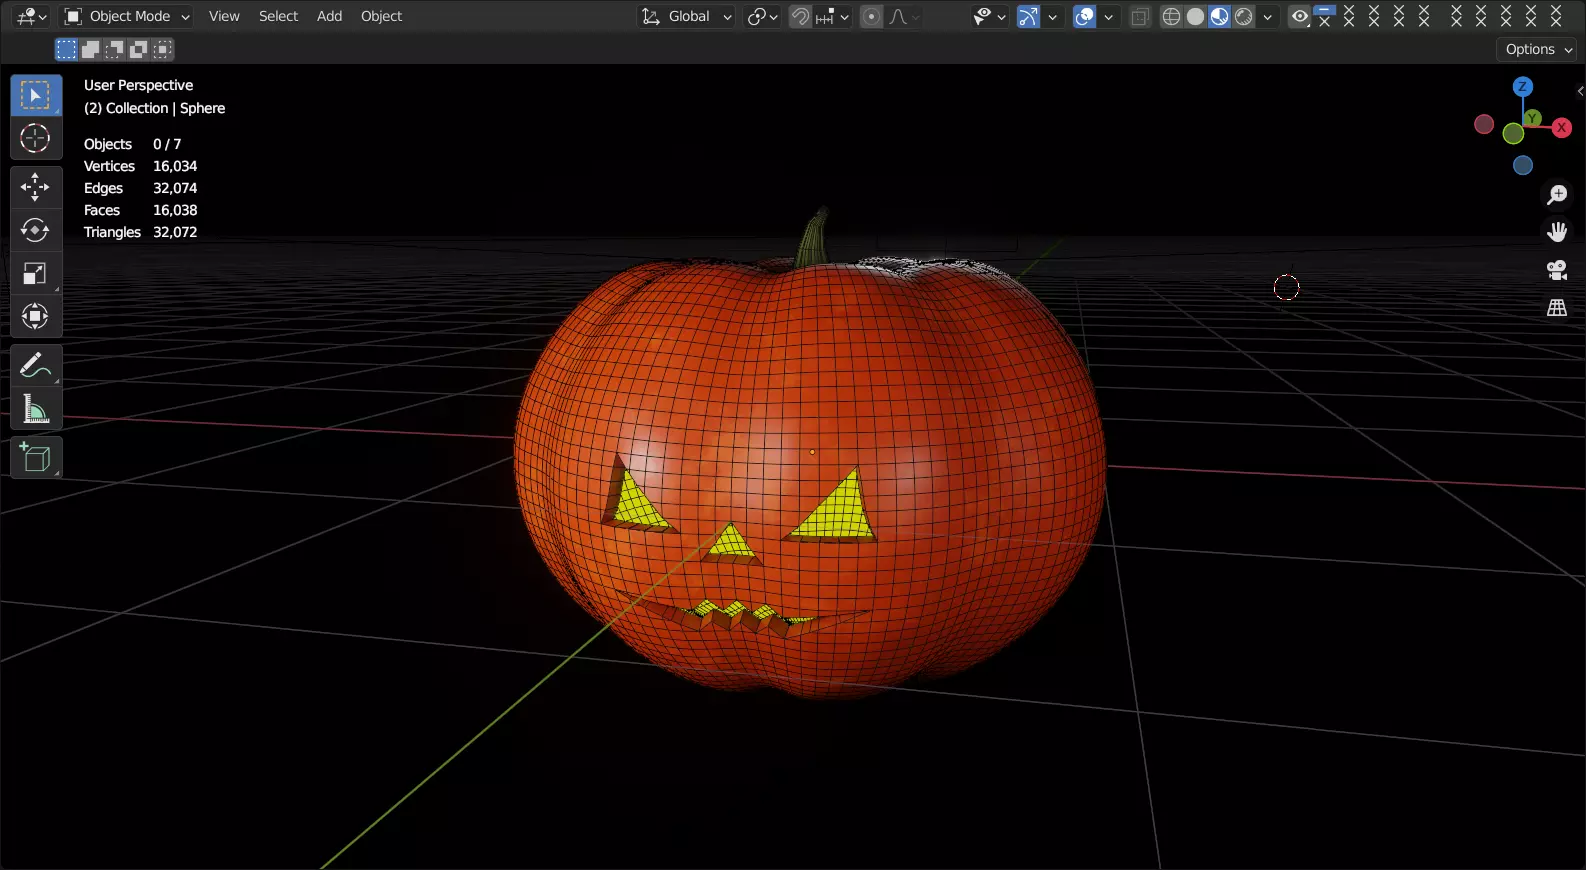
Task: Switch to material preview shading
Action: point(1219,16)
